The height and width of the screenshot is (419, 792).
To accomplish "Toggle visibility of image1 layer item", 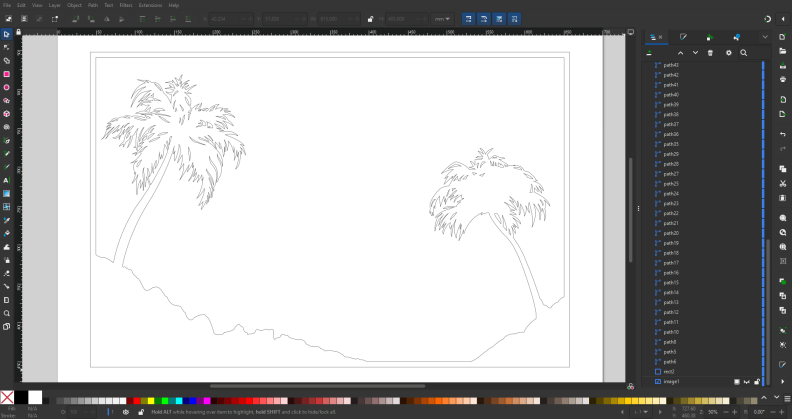I will [747, 382].
